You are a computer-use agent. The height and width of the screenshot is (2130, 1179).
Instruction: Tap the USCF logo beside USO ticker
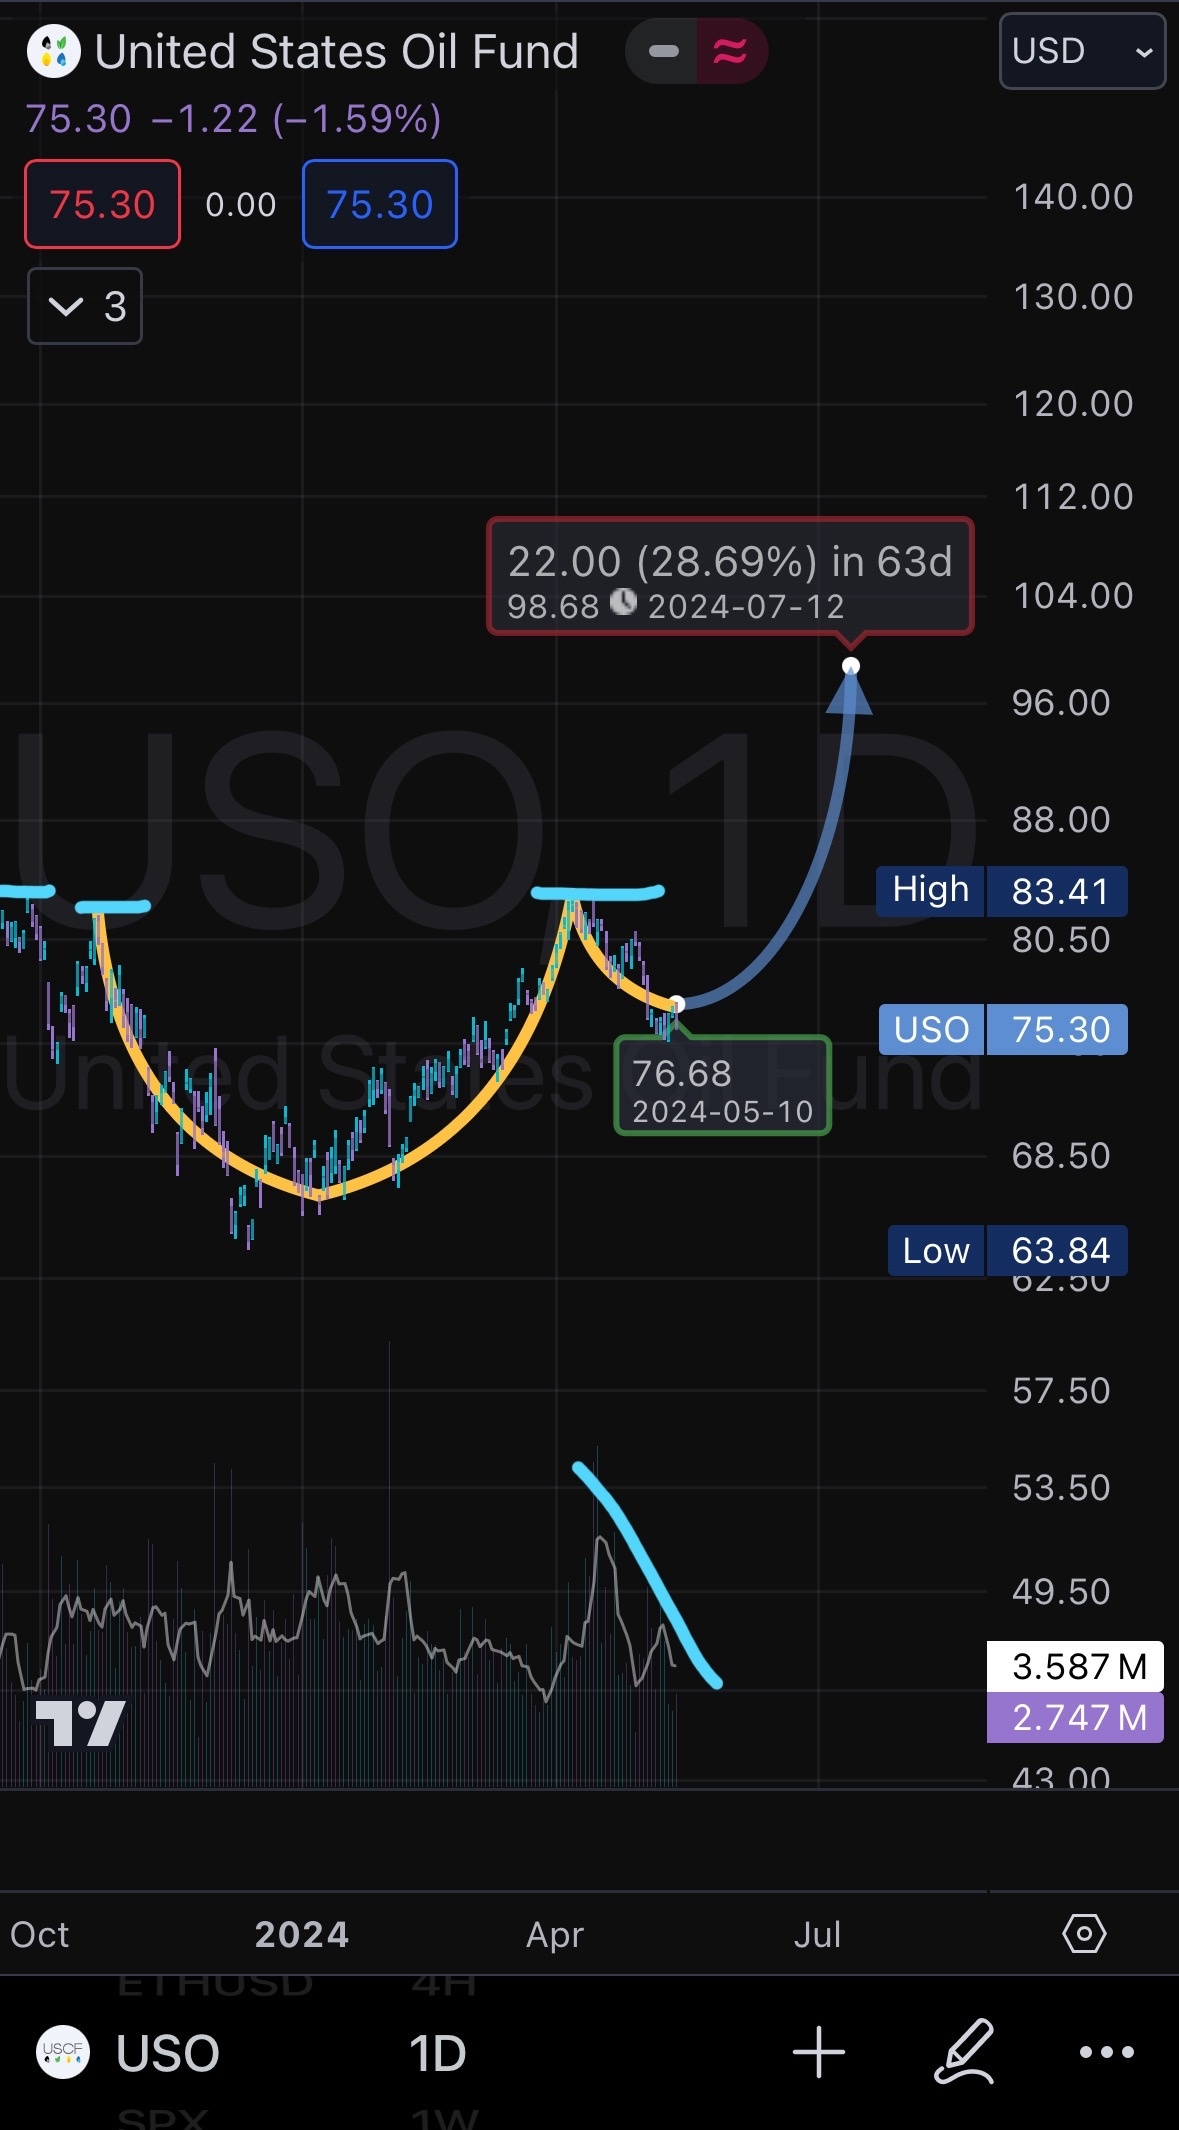tap(63, 2052)
